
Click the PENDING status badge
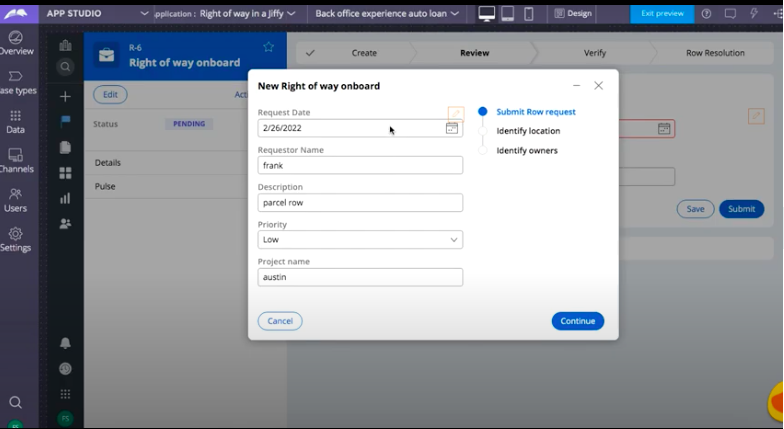[x=189, y=124]
